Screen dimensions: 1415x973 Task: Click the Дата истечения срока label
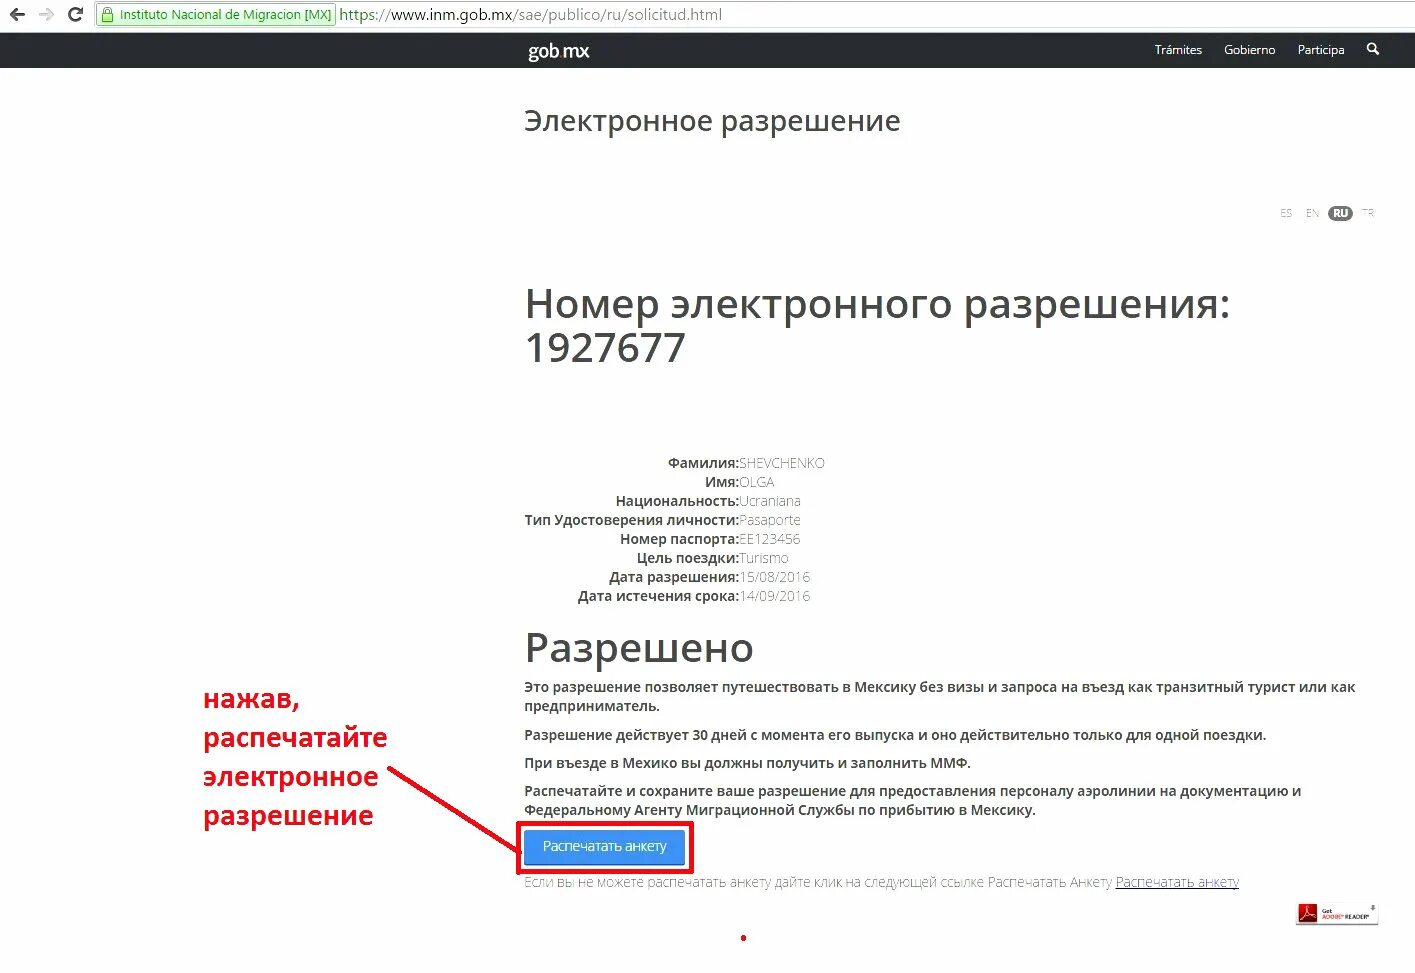pyautogui.click(x=658, y=596)
